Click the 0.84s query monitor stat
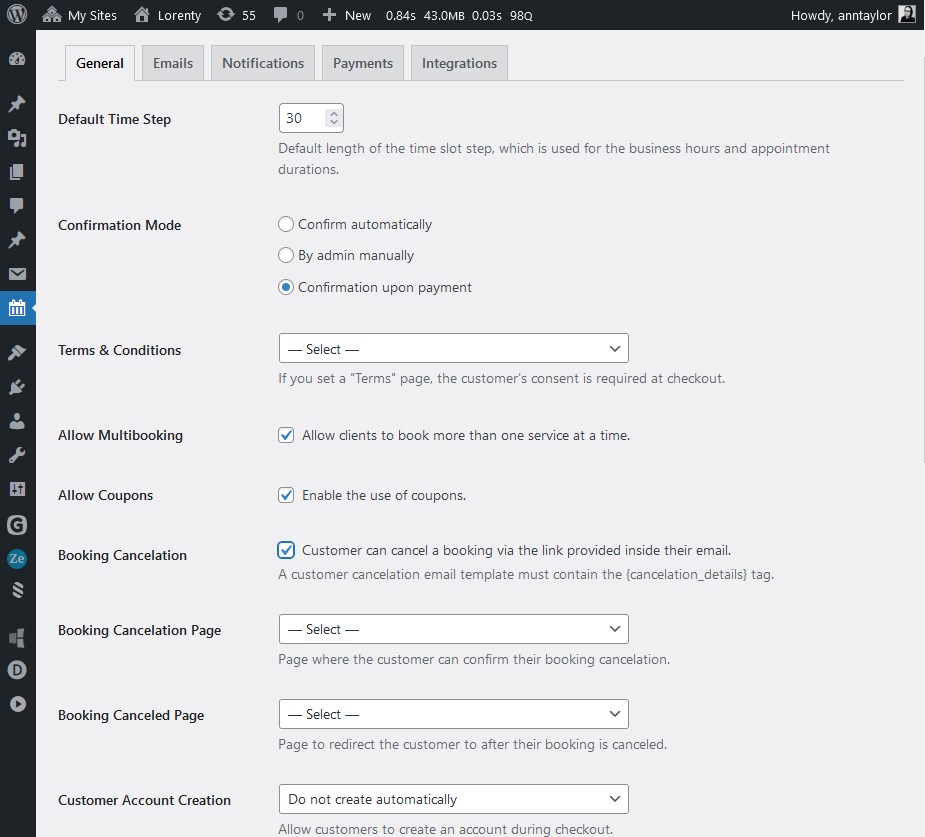 (x=401, y=15)
